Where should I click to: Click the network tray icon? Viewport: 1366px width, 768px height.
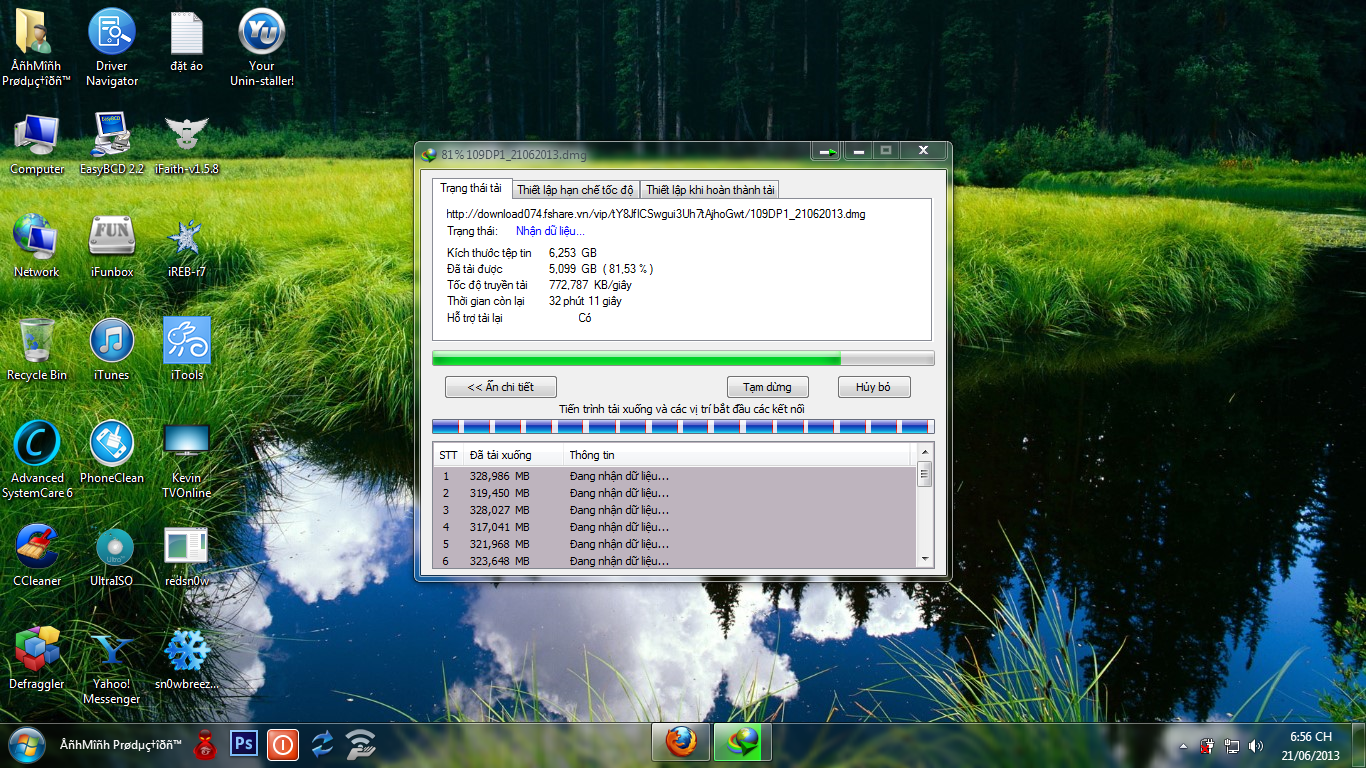(1231, 746)
